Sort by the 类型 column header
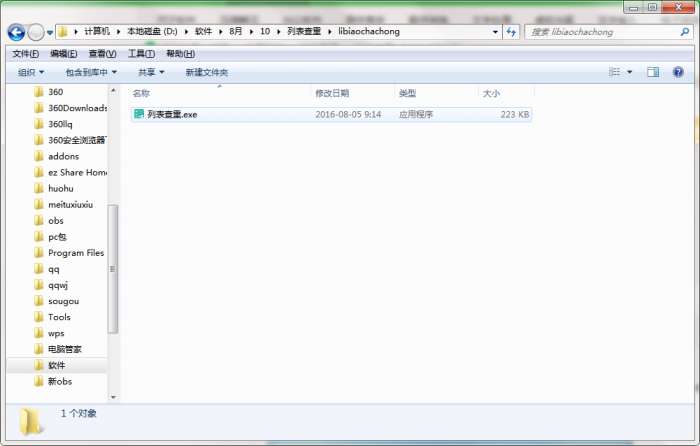Screen dimensions: 700x446 pyautogui.click(x=407, y=93)
